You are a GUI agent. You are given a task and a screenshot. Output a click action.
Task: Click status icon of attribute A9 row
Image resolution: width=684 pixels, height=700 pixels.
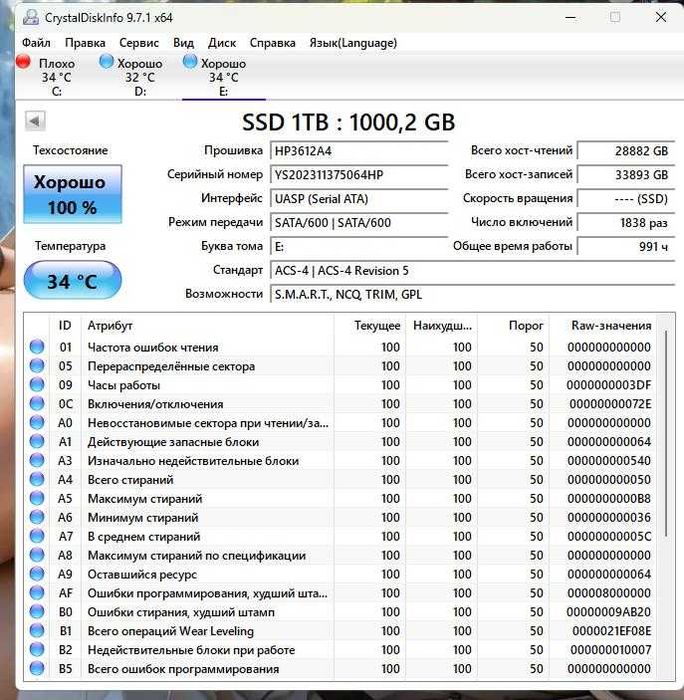[x=37, y=574]
